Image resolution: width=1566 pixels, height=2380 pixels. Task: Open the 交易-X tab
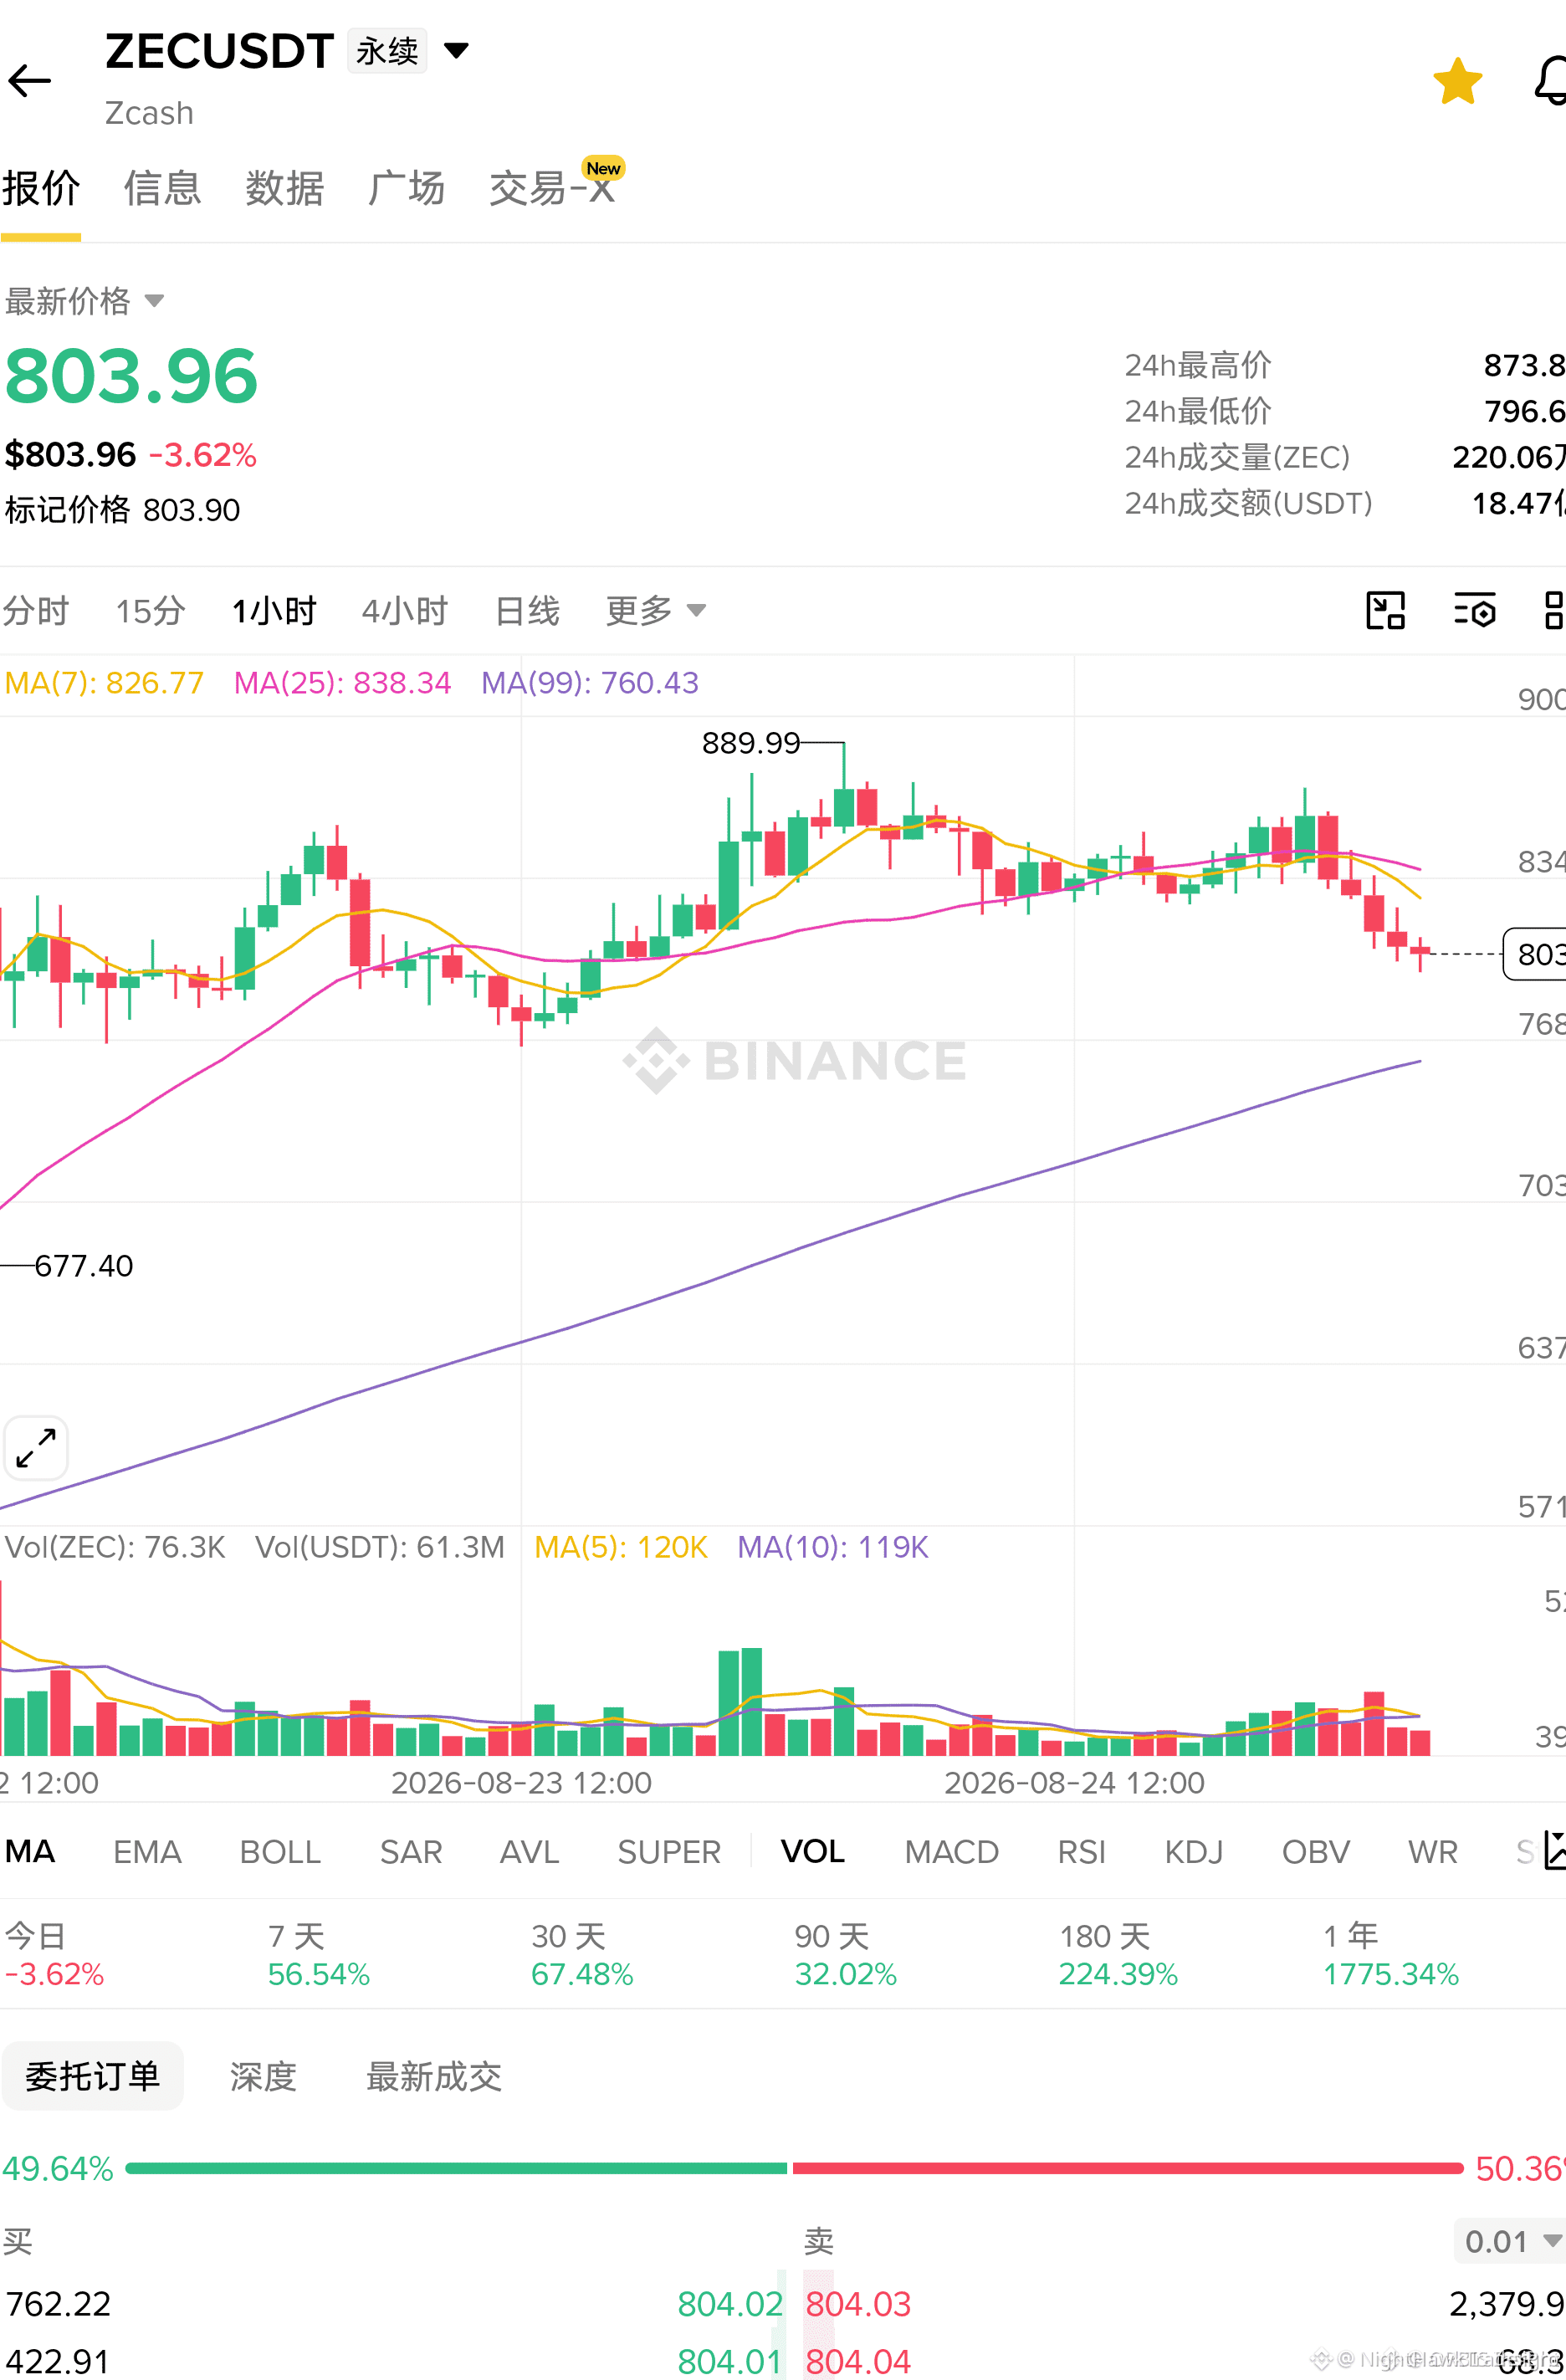pos(553,188)
